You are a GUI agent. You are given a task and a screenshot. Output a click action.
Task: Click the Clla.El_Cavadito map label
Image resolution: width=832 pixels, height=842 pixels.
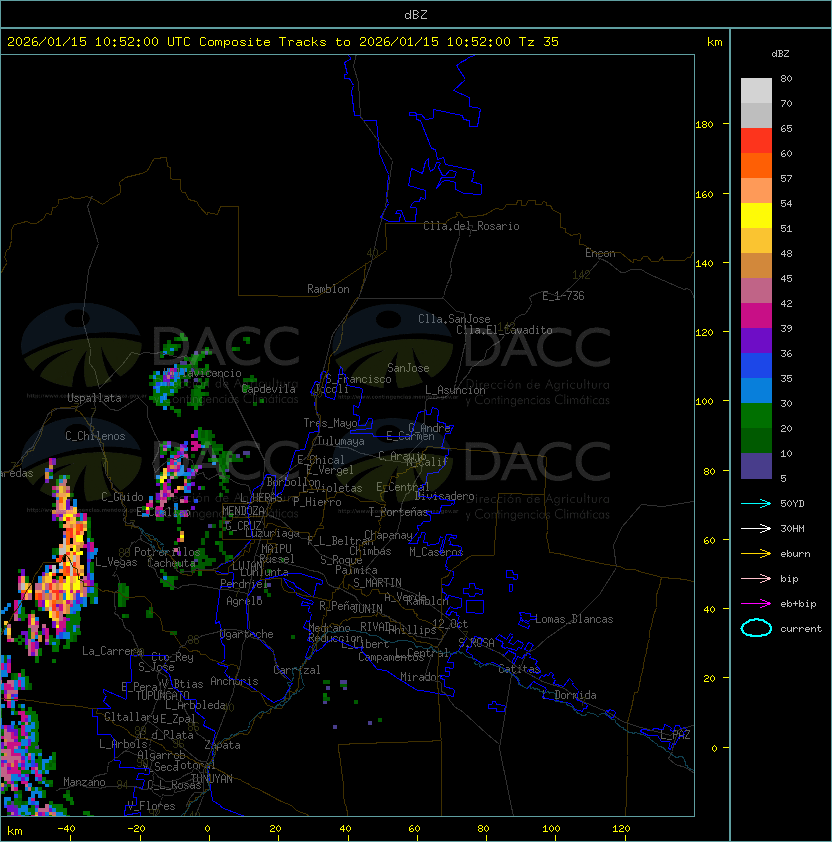pos(504,330)
